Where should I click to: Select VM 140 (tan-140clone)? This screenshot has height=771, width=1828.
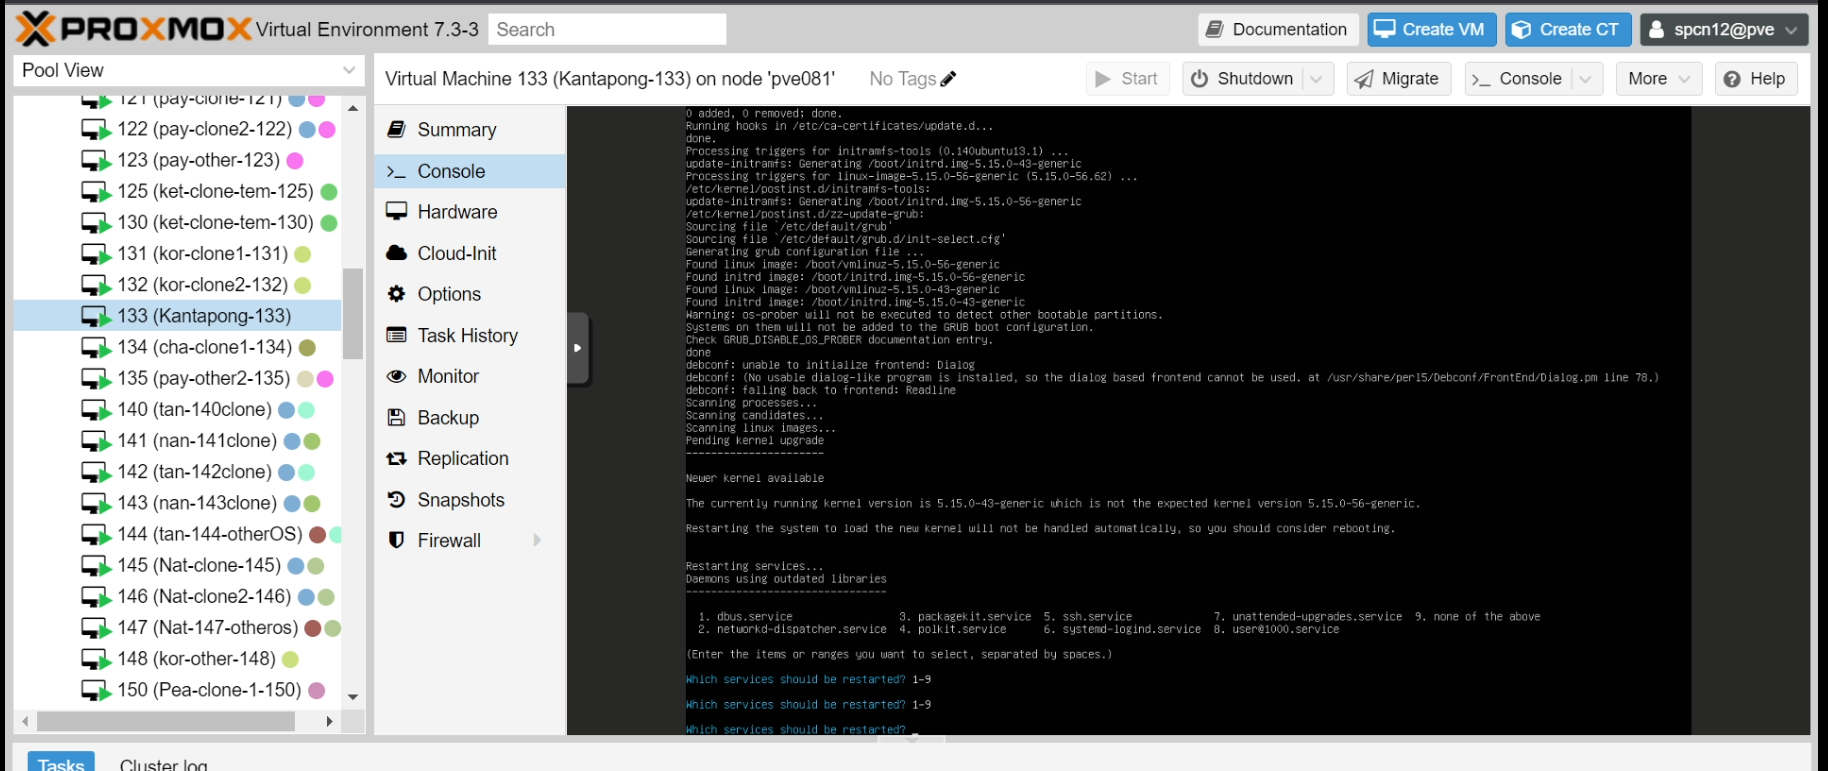pyautogui.click(x=177, y=409)
